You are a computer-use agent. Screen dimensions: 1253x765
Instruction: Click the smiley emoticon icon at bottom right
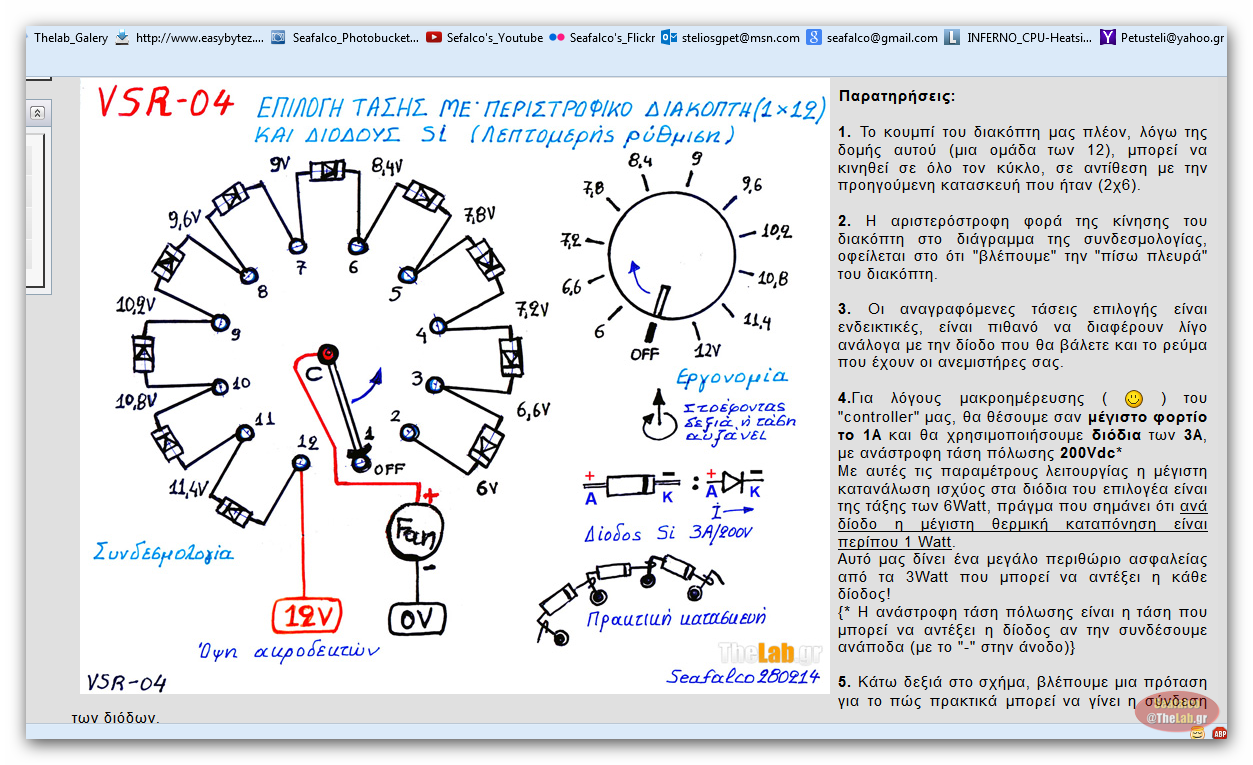tap(1197, 733)
